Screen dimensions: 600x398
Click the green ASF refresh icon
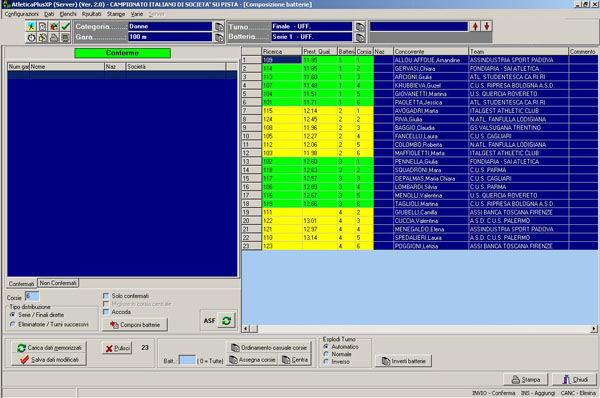point(227,321)
